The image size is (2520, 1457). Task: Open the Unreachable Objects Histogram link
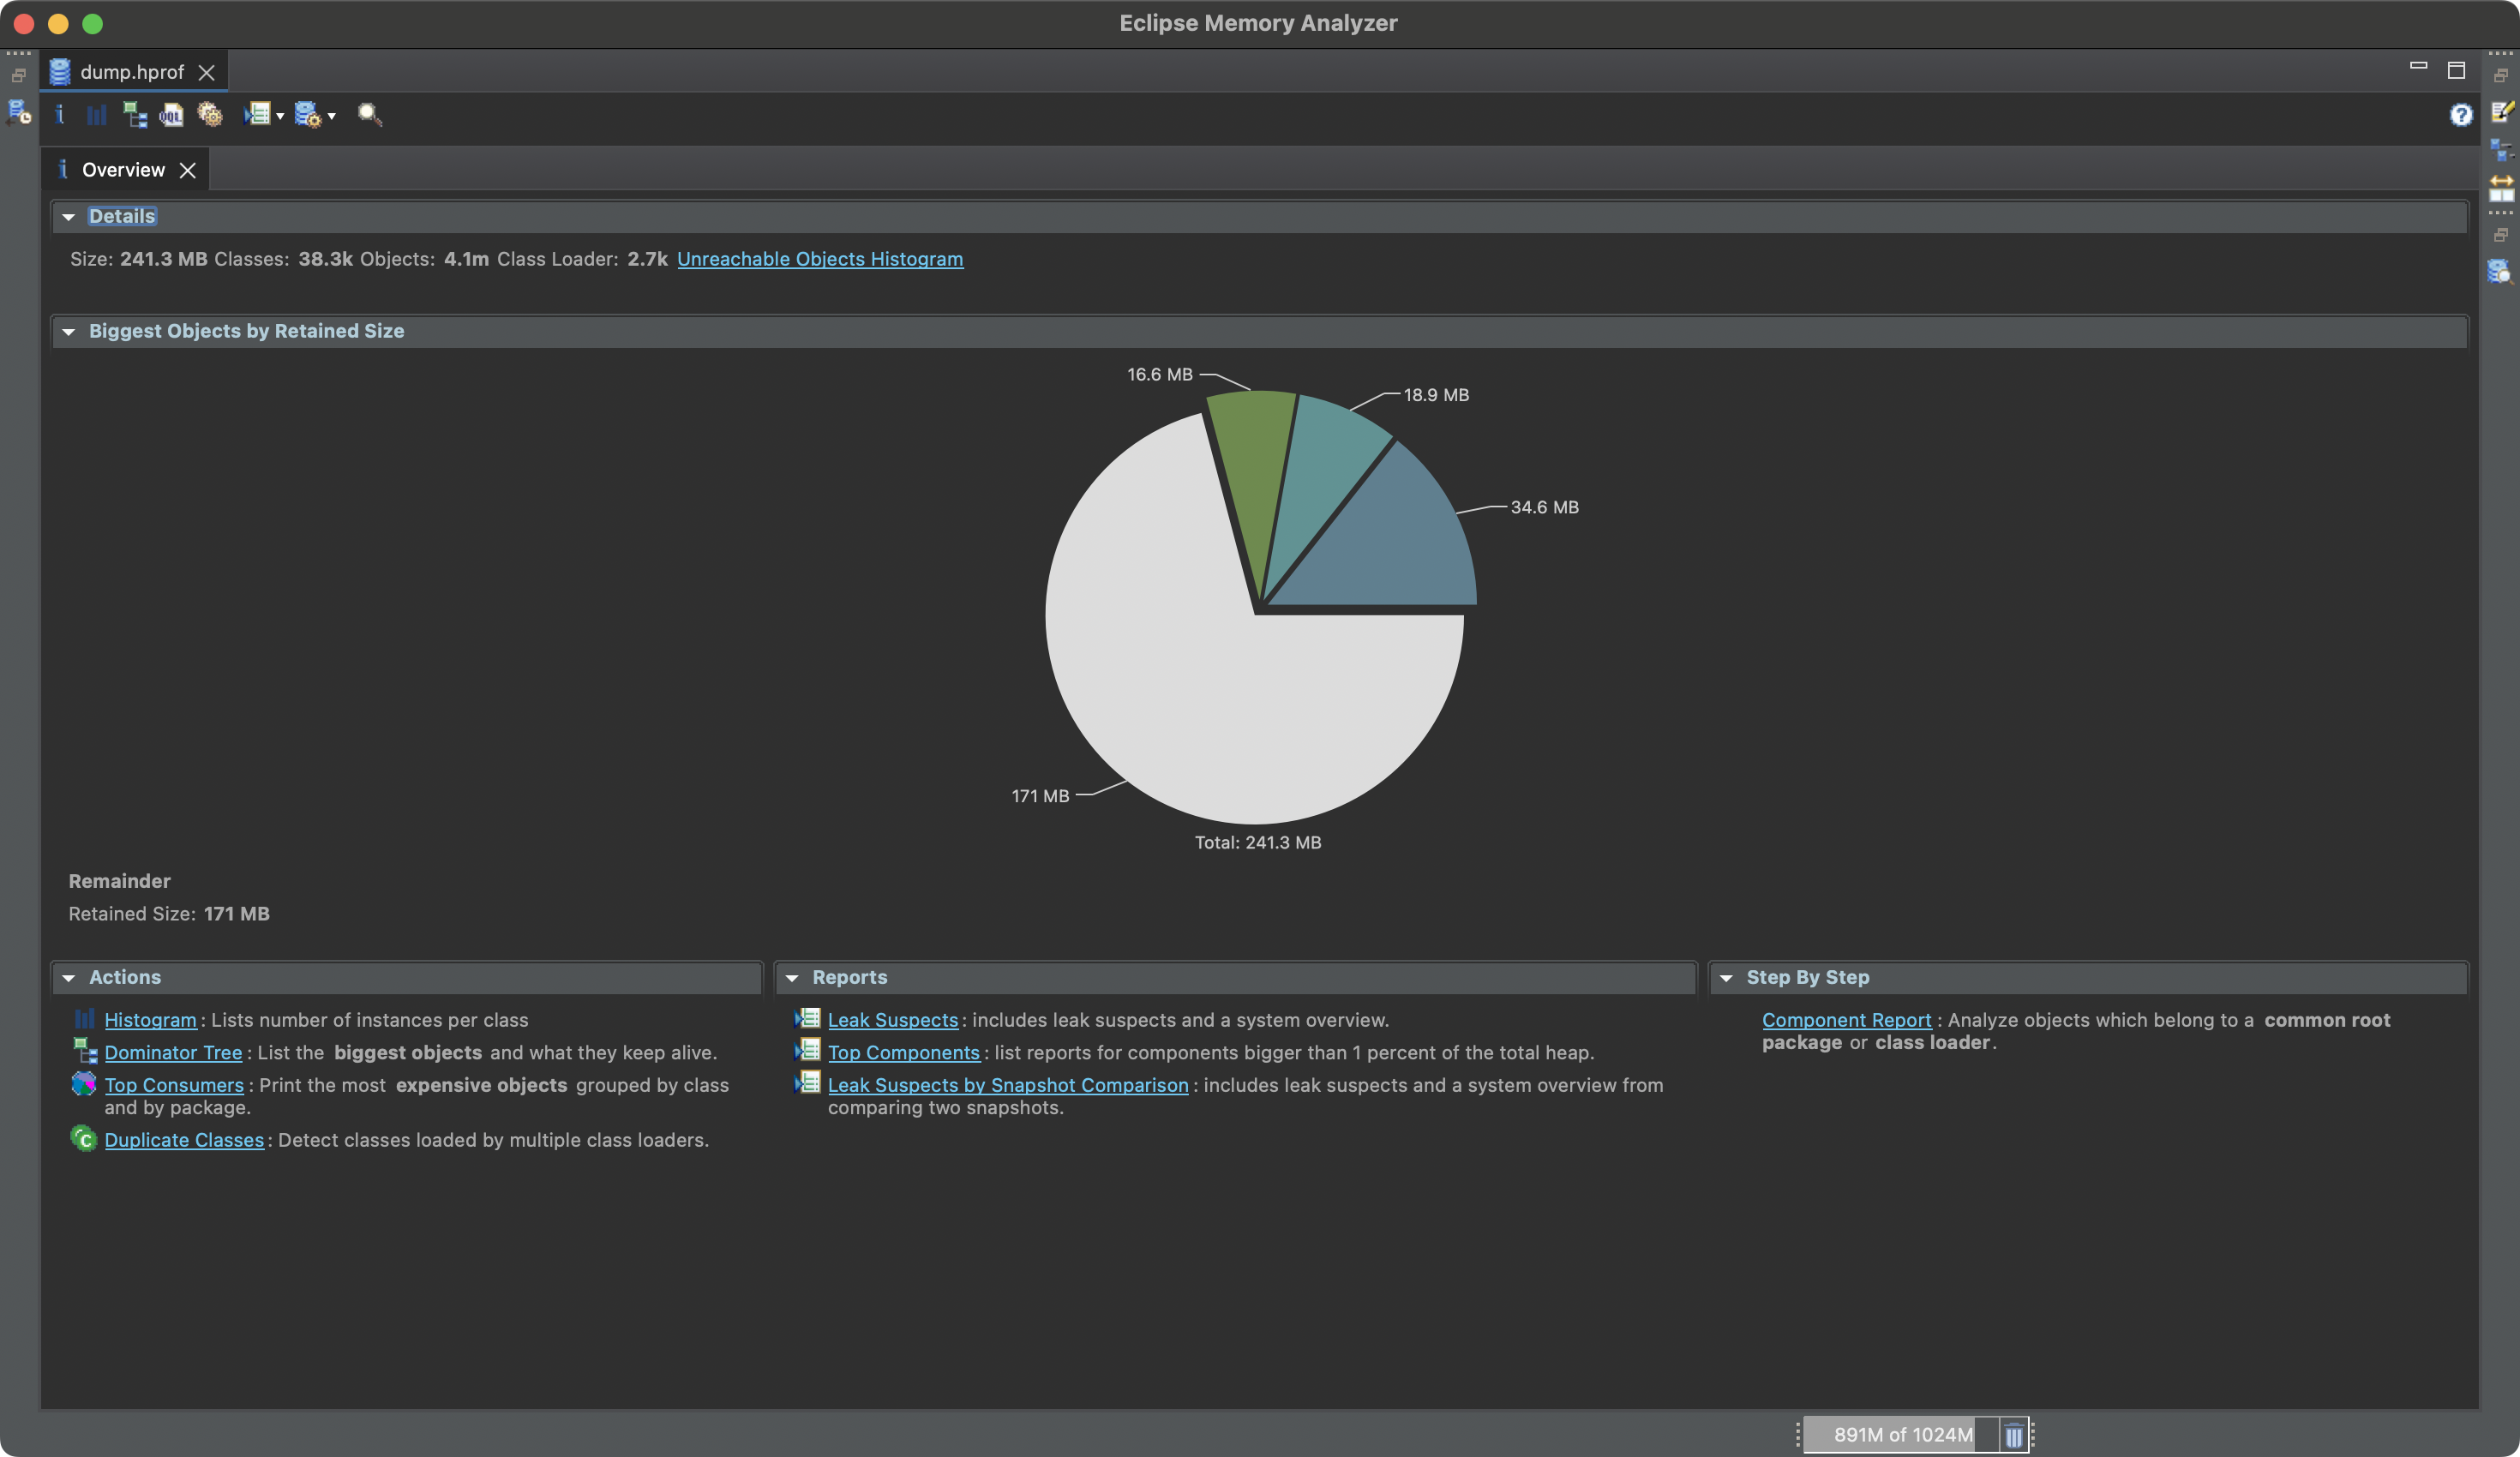pos(819,259)
